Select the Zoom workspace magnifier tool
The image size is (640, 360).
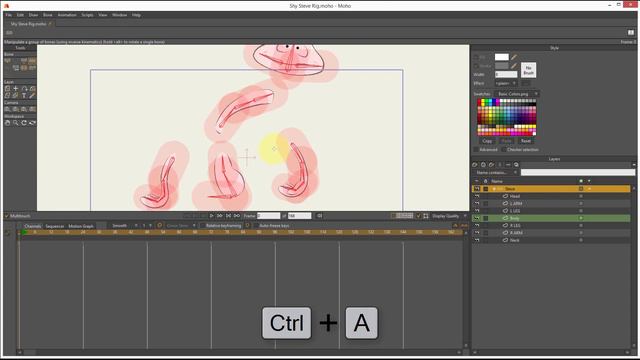[16, 122]
